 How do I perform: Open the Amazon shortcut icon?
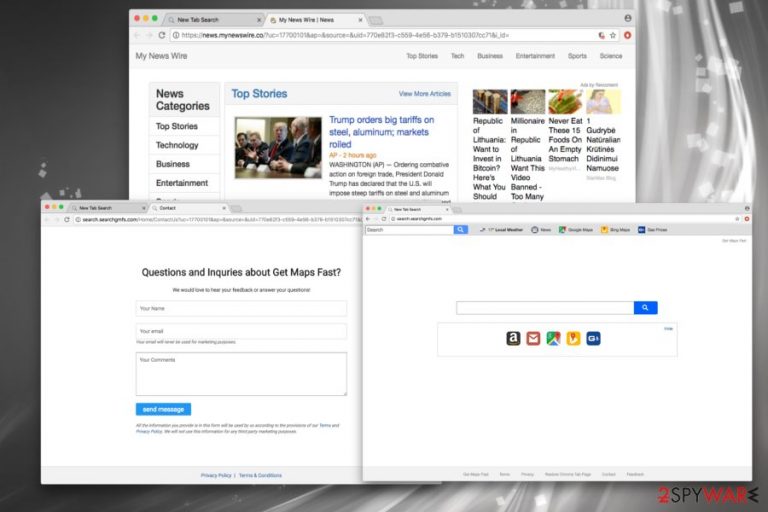pos(513,338)
